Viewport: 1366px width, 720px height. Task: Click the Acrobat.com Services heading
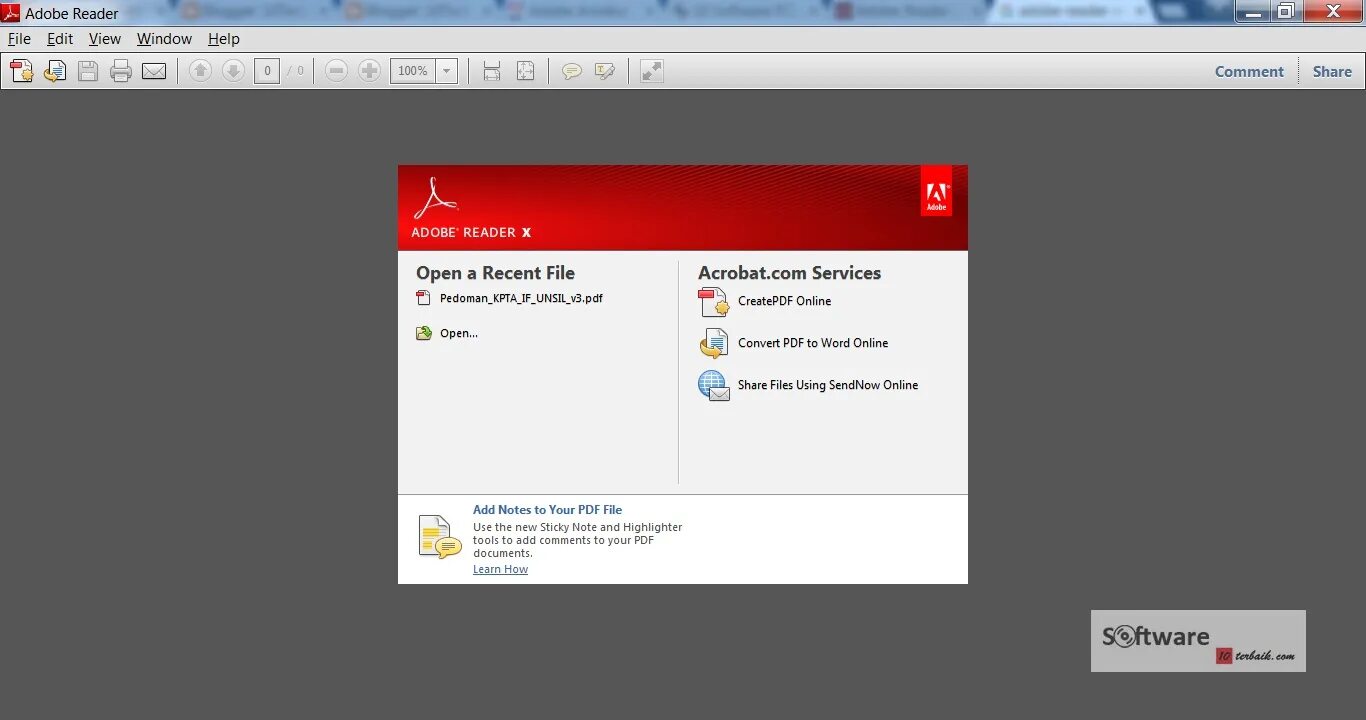(789, 273)
